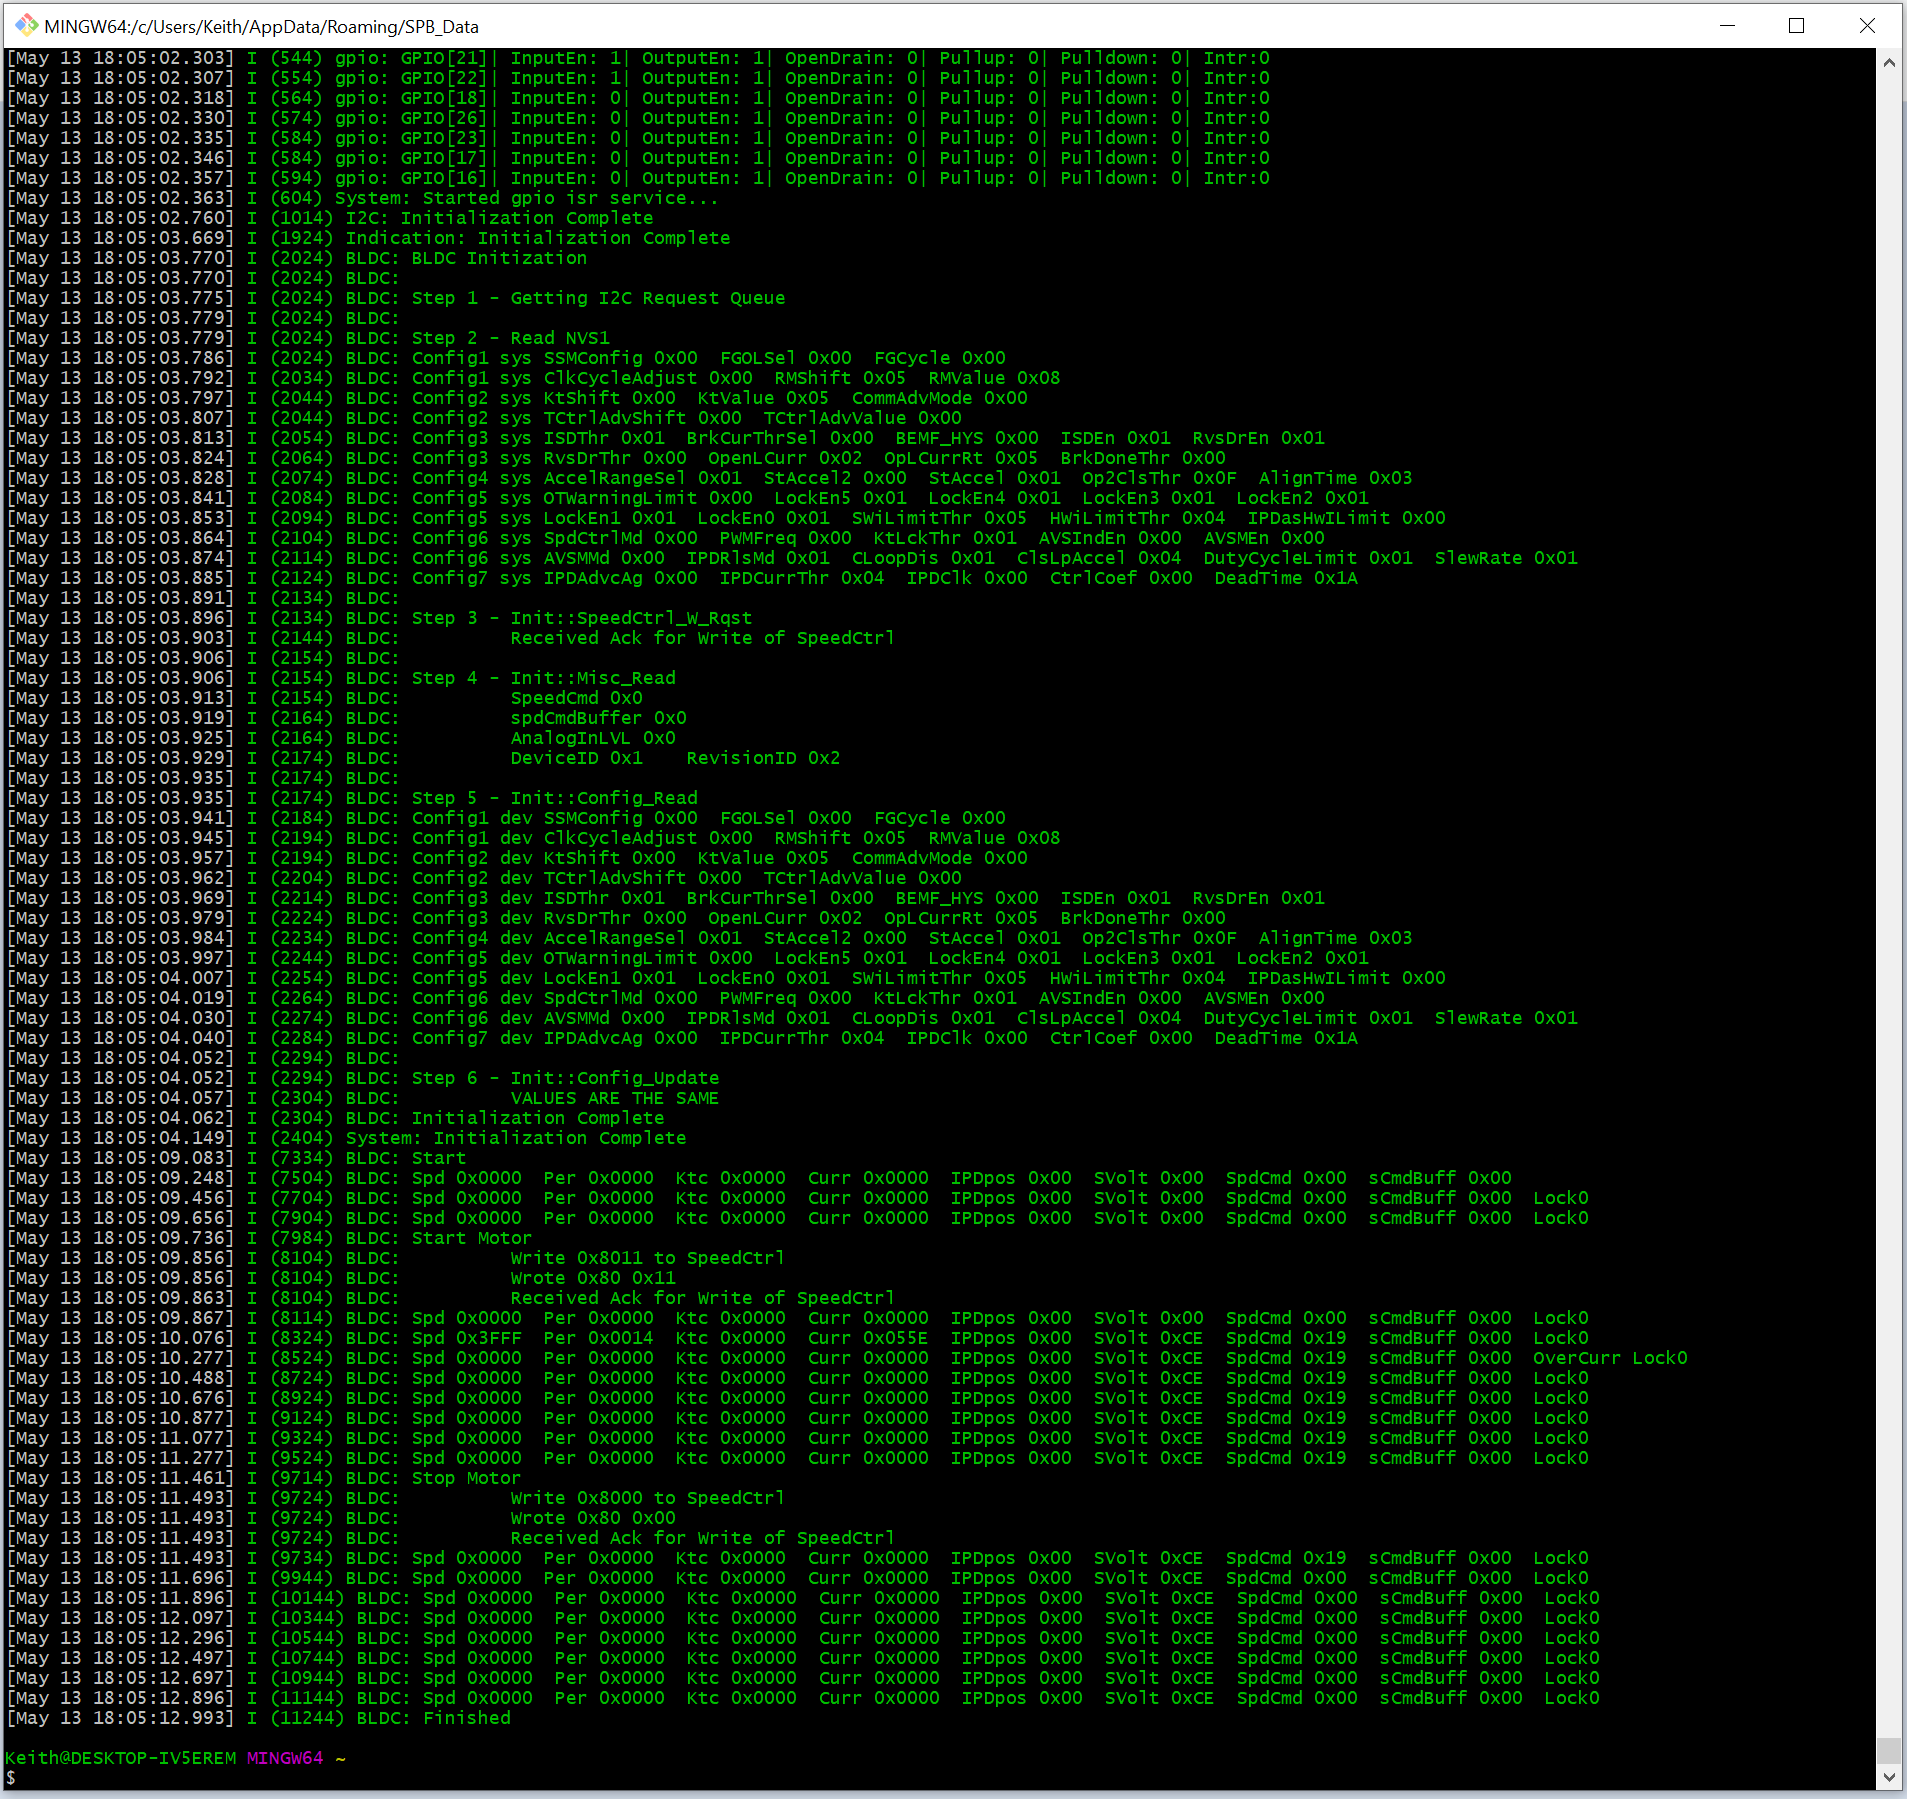Minimize the MINGW64 terminal window

[x=1727, y=25]
